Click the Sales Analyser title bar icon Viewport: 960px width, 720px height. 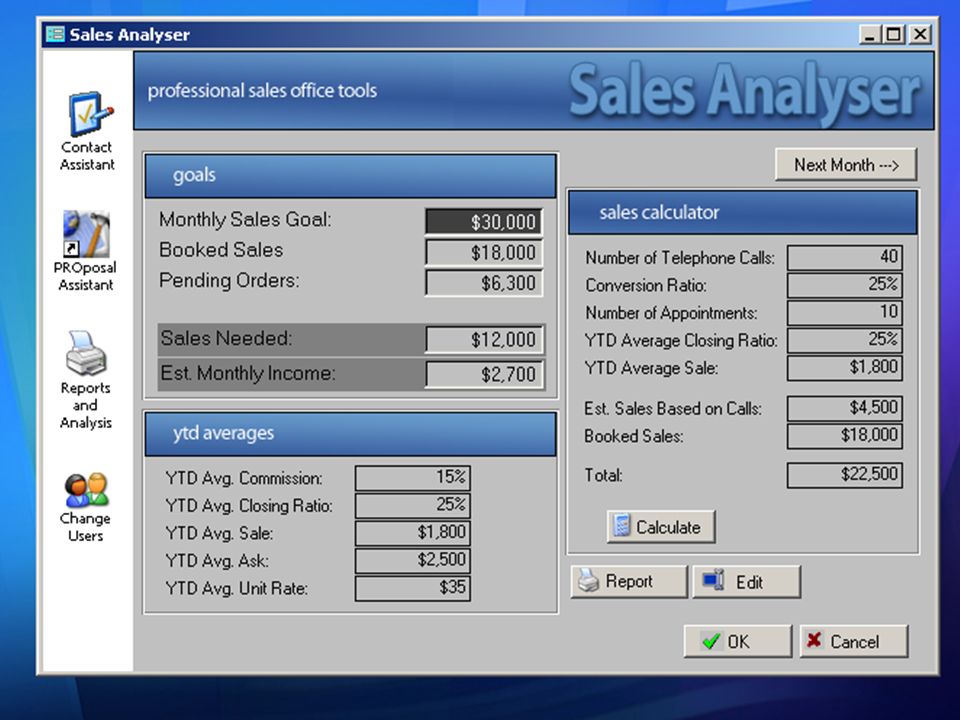(55, 34)
